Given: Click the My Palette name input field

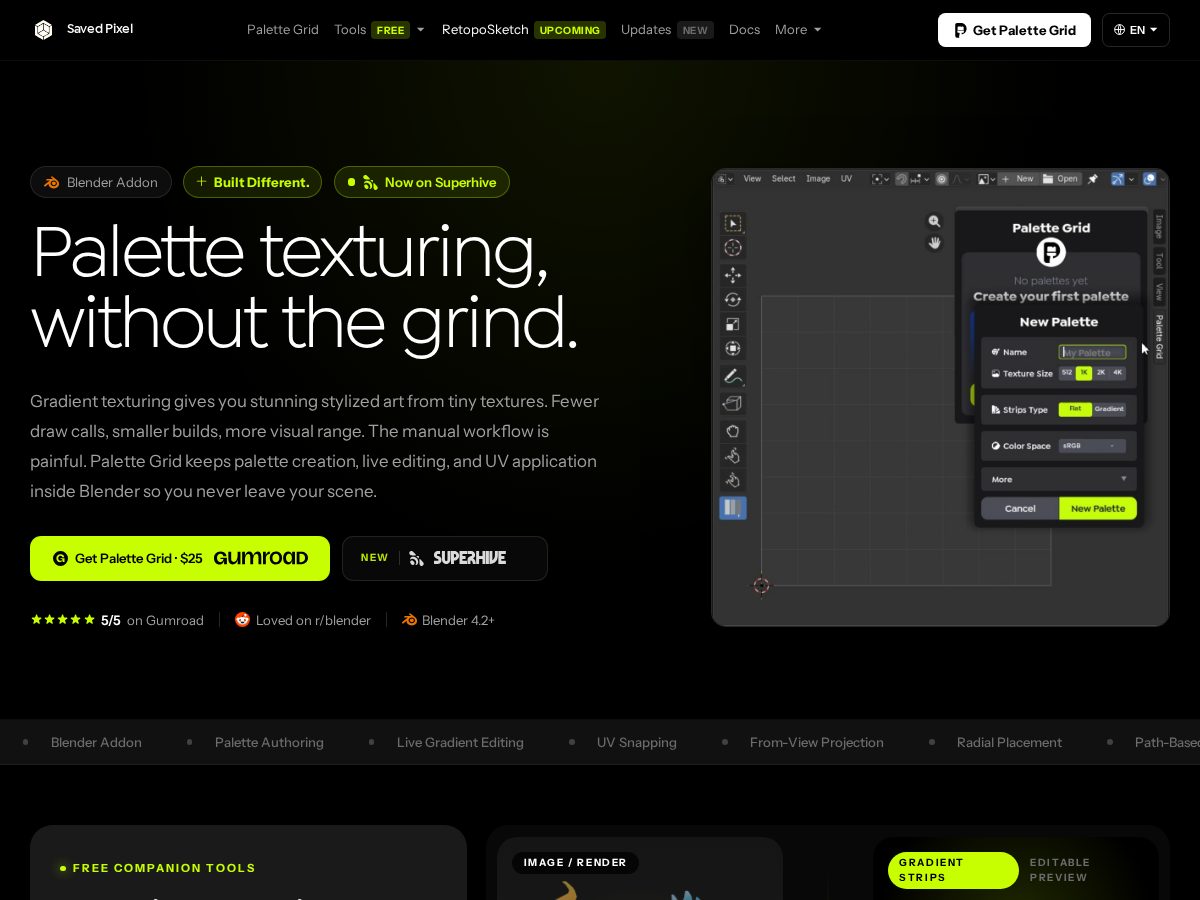Looking at the screenshot, I should point(1092,352).
